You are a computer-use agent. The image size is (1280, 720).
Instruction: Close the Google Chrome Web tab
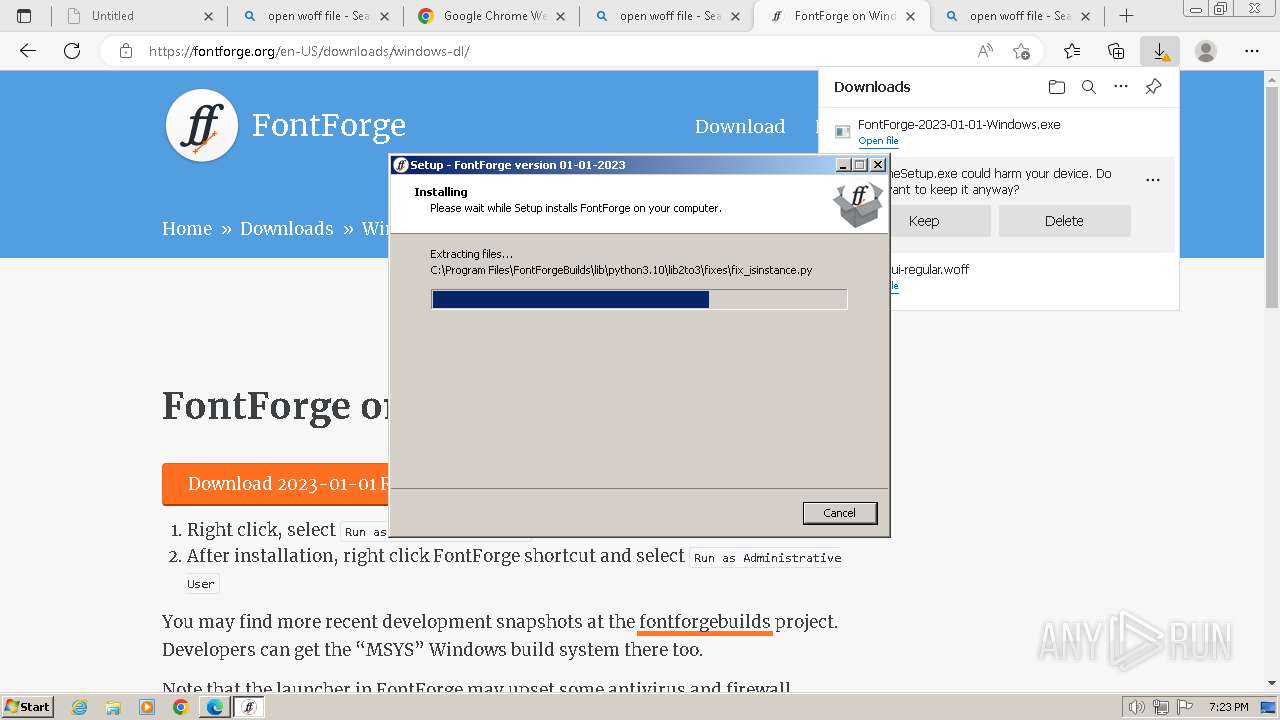[560, 16]
